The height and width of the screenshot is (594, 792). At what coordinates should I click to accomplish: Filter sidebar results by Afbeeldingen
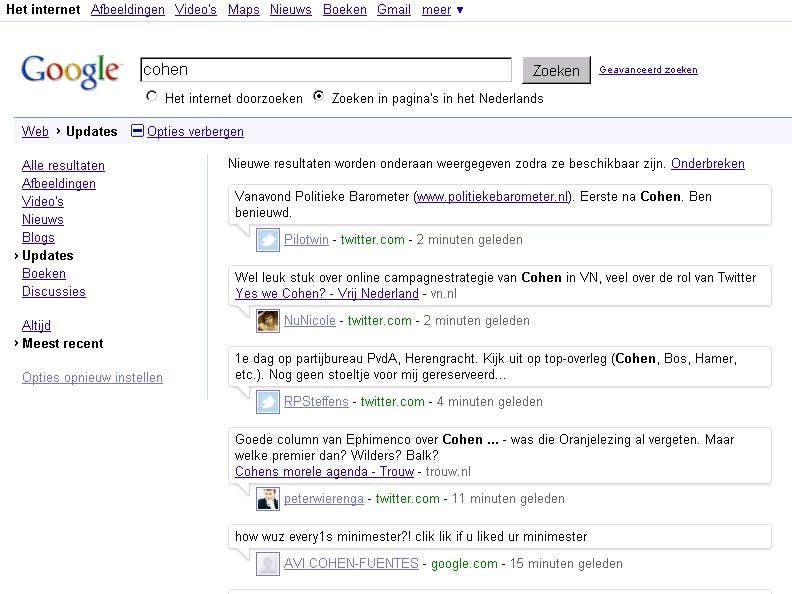coord(59,183)
